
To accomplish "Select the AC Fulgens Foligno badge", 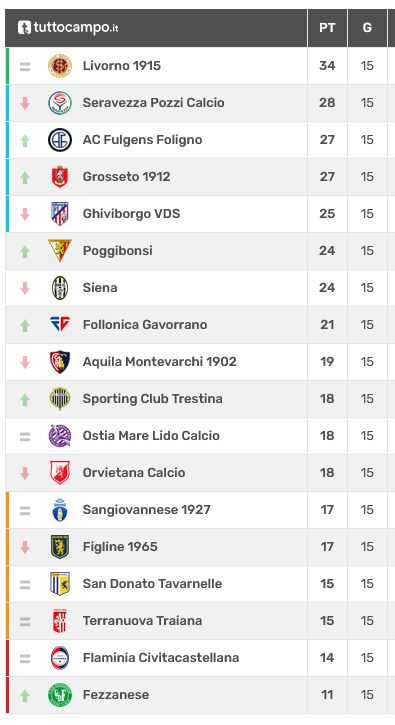I will [x=60, y=140].
